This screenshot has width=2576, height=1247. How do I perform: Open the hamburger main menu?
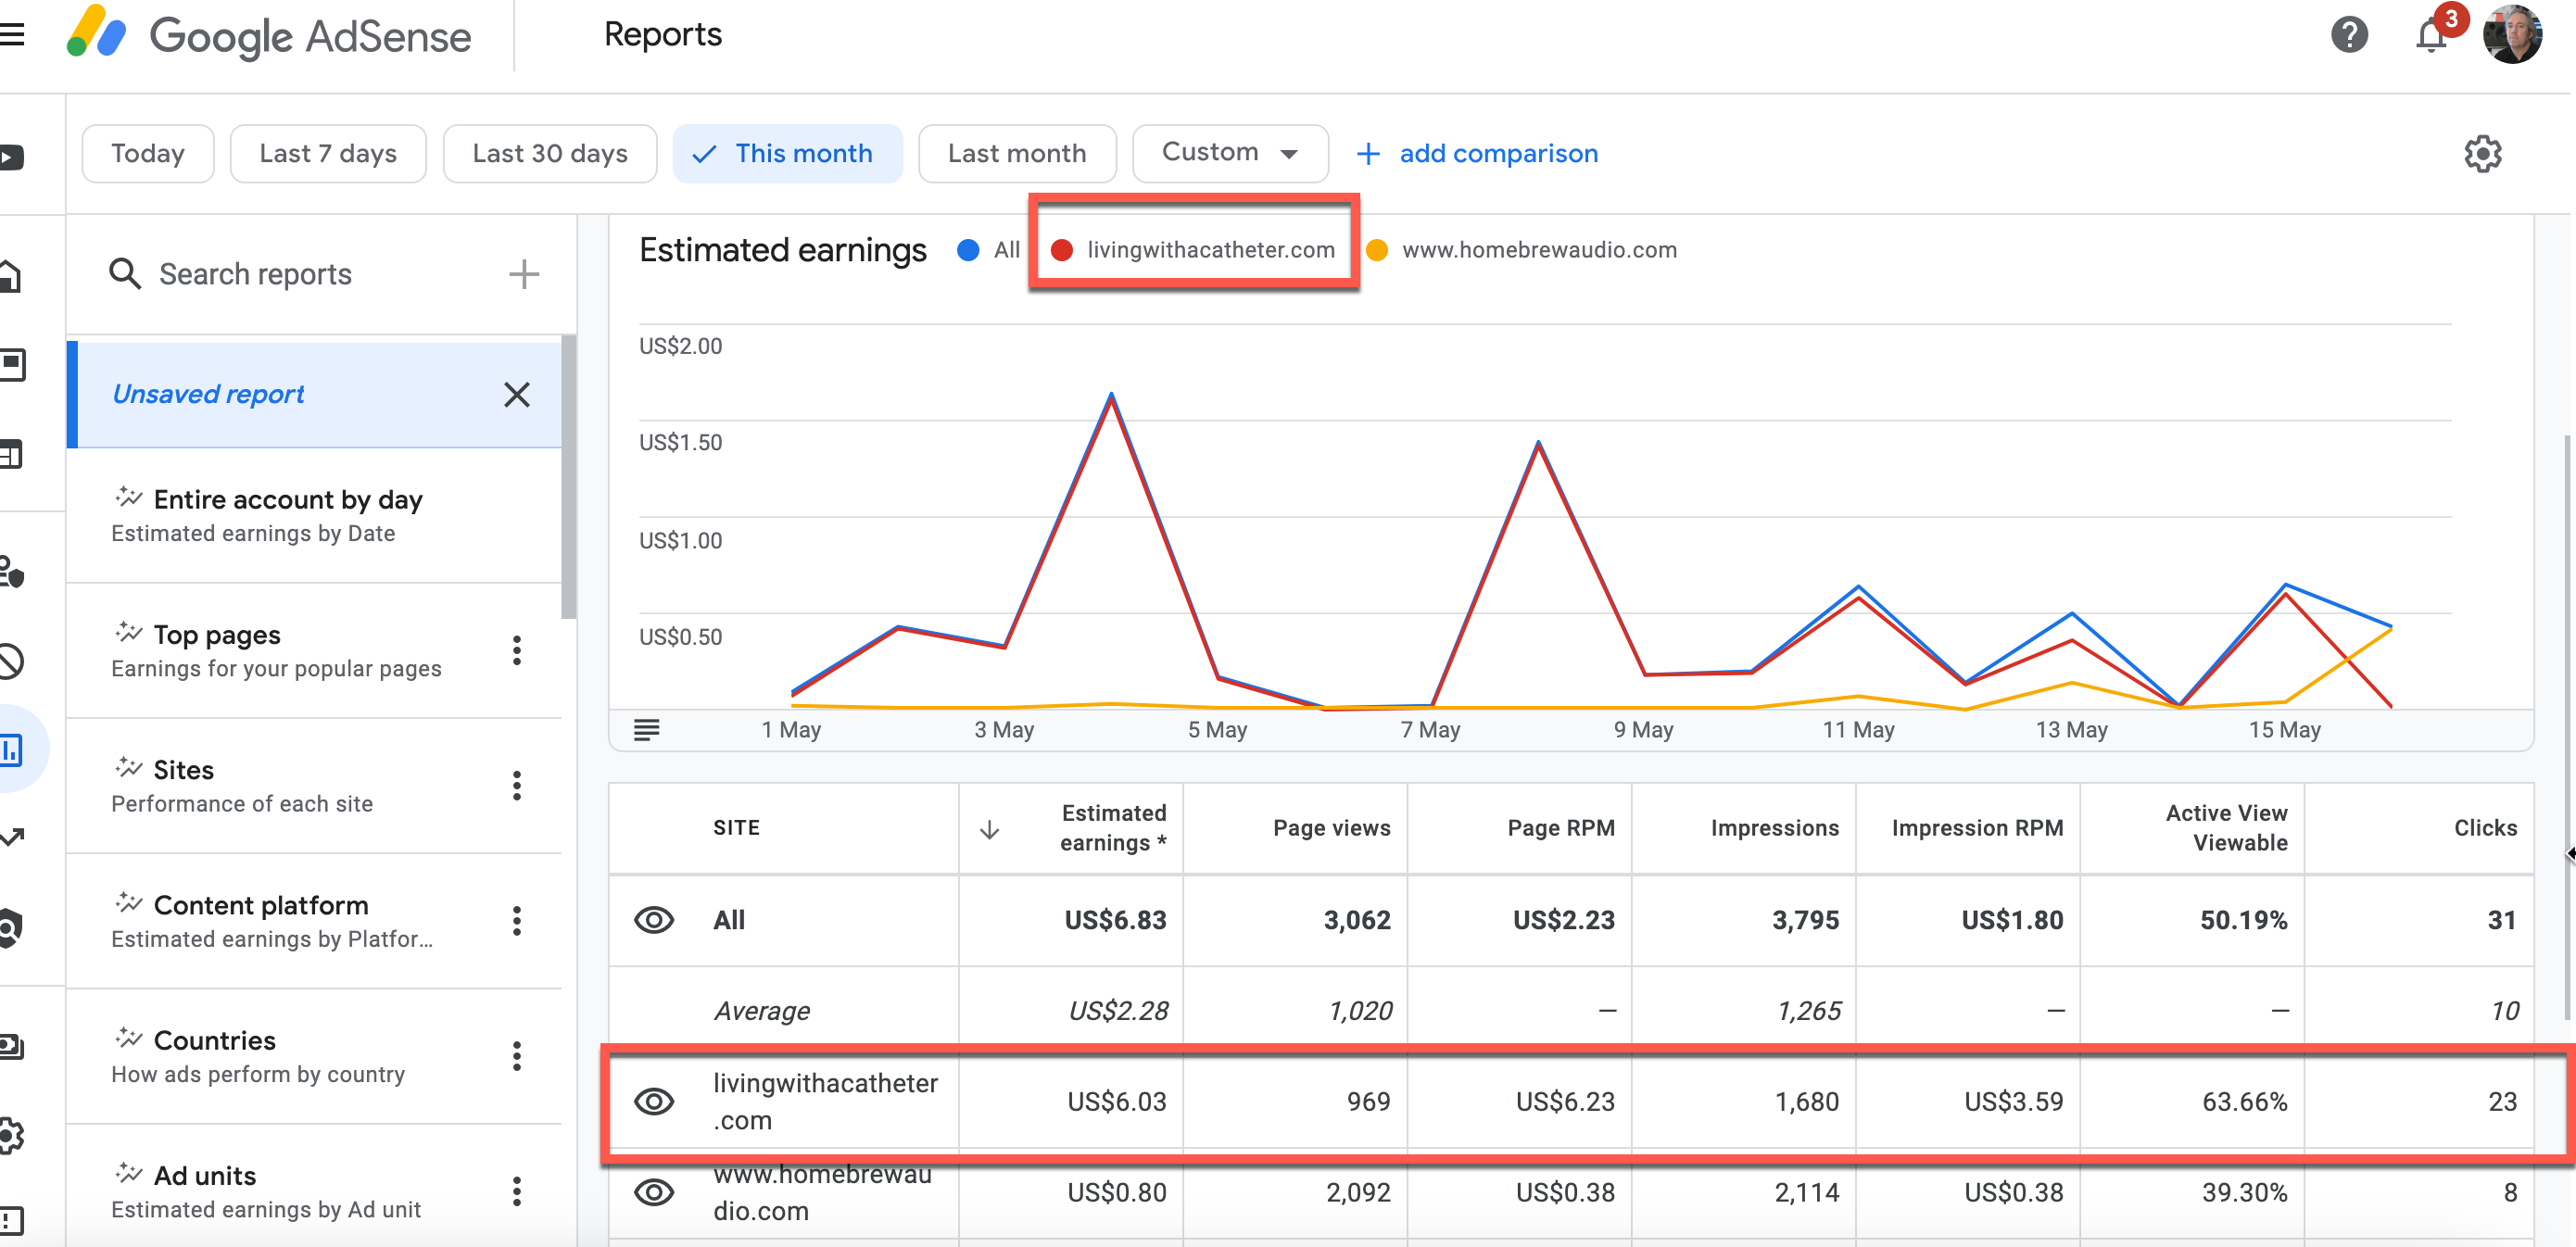[12, 35]
